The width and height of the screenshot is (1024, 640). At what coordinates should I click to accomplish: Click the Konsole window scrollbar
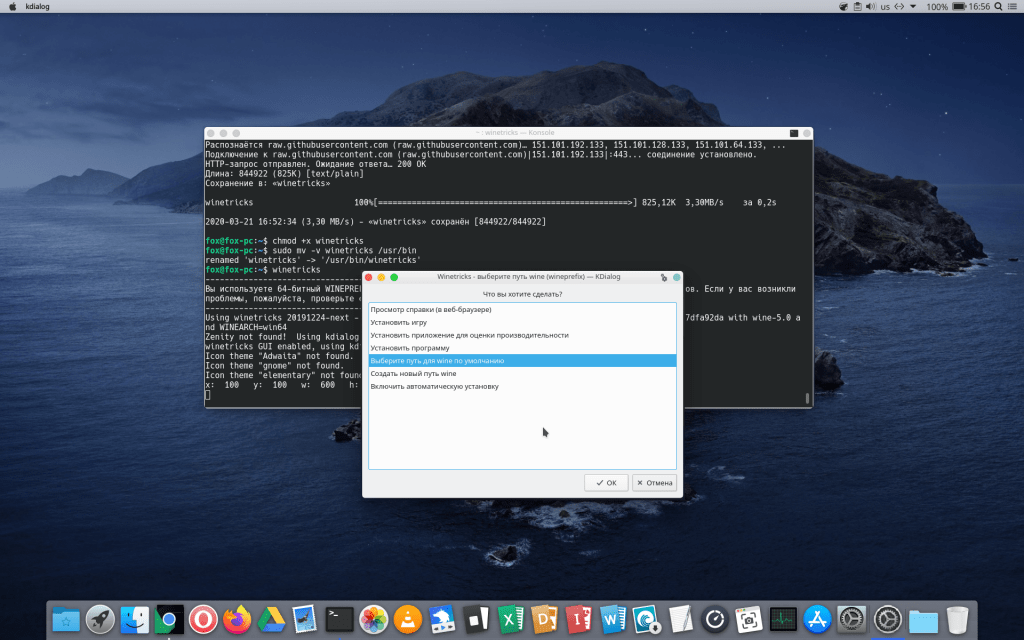coord(807,398)
